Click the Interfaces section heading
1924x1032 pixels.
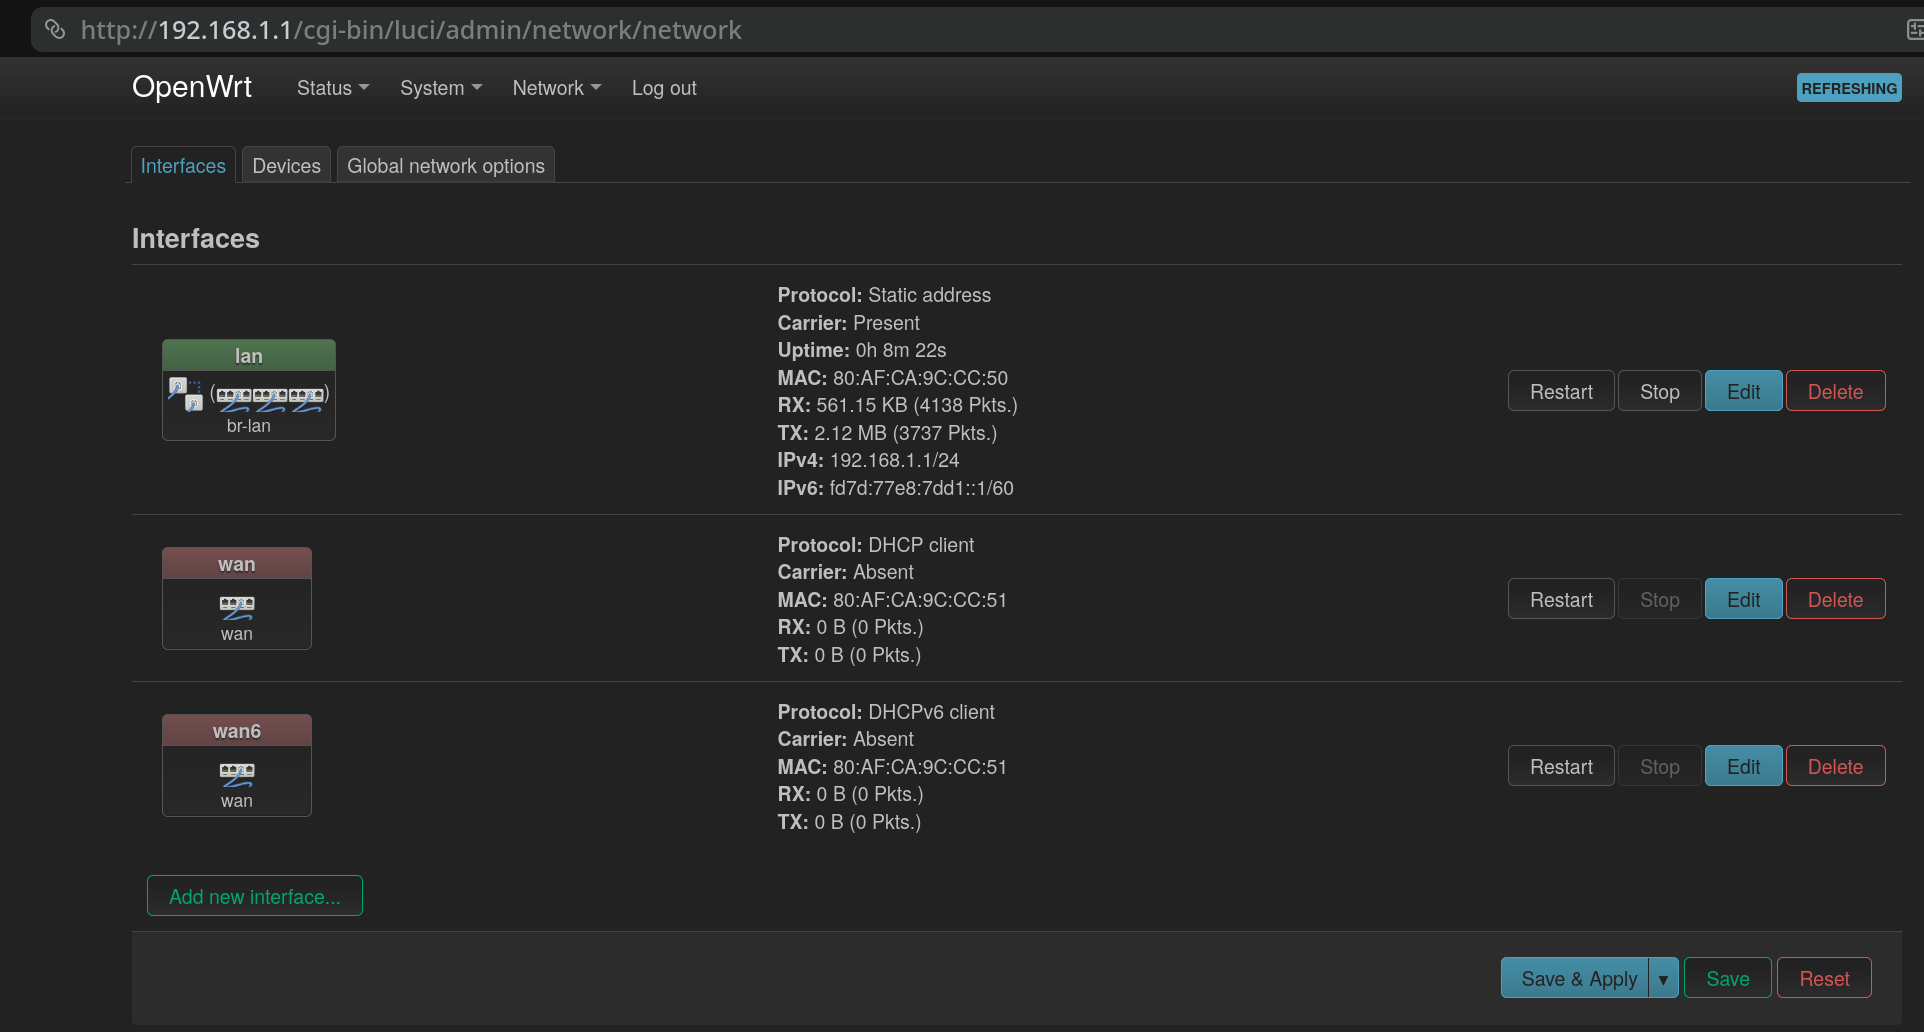(x=196, y=238)
